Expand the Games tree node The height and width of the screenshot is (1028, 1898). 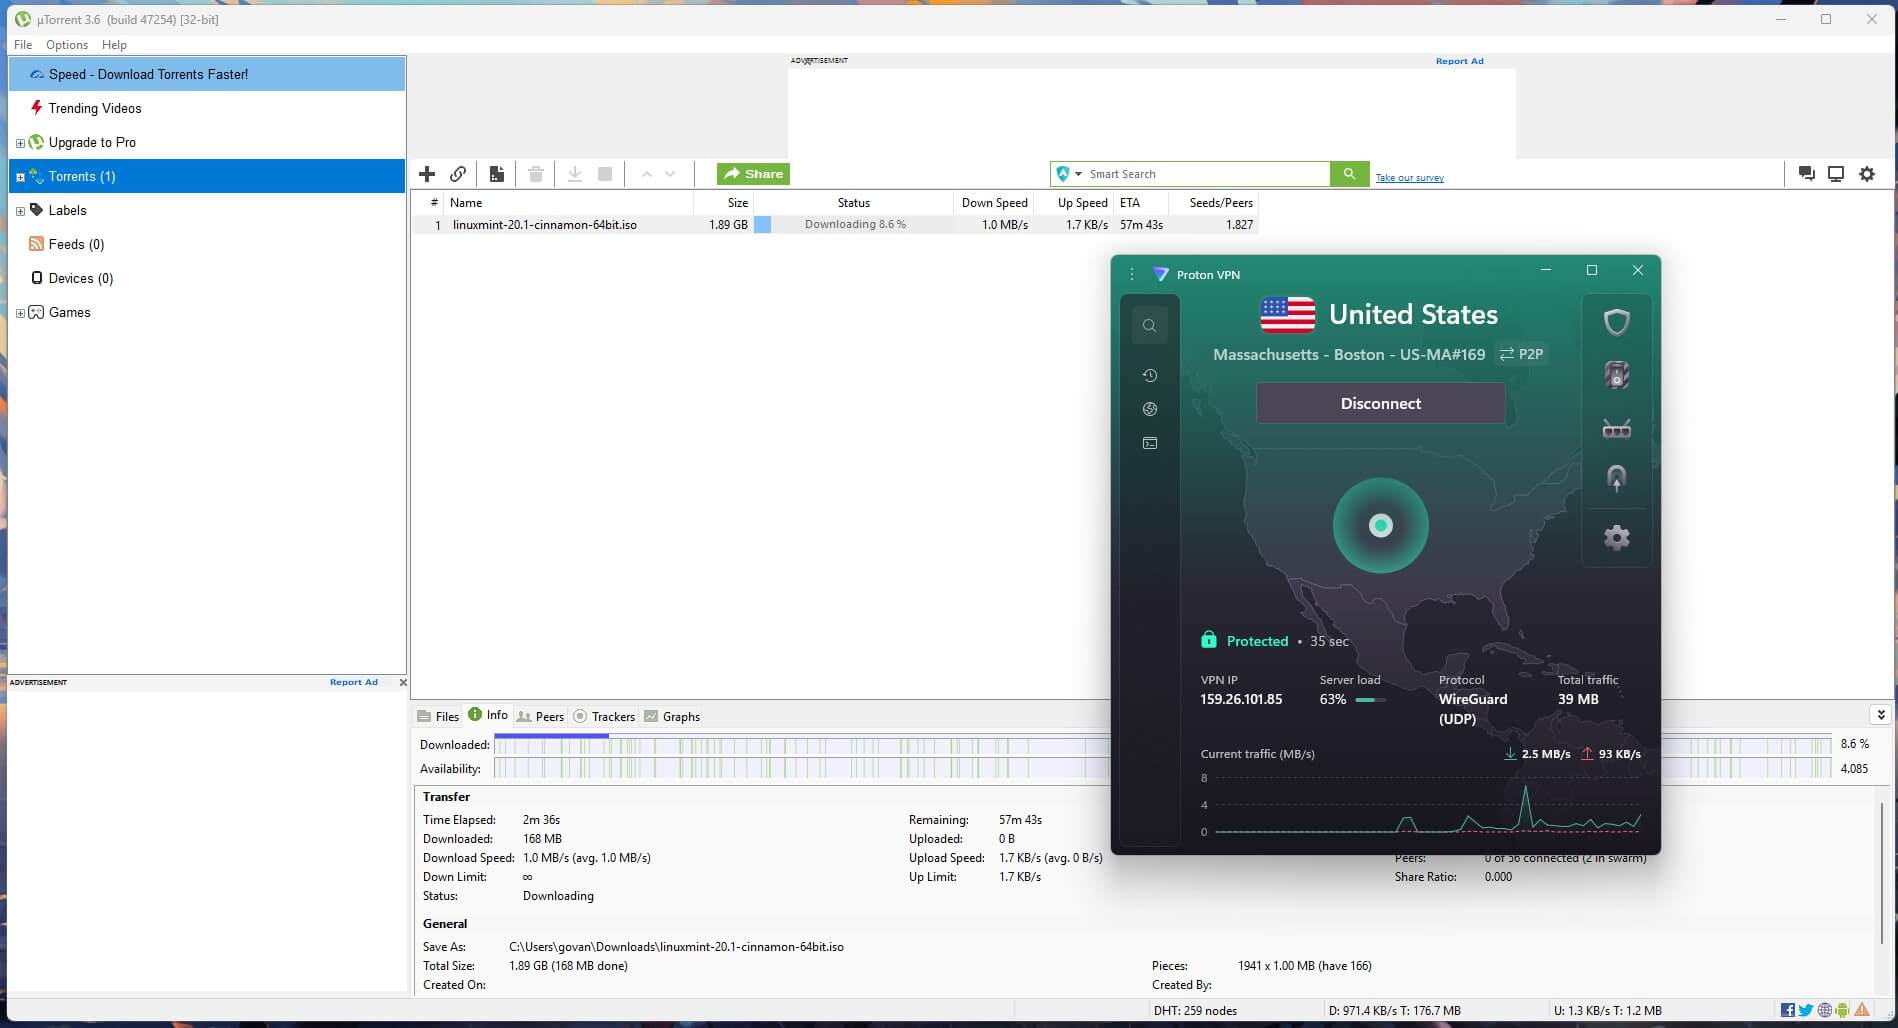(20, 313)
